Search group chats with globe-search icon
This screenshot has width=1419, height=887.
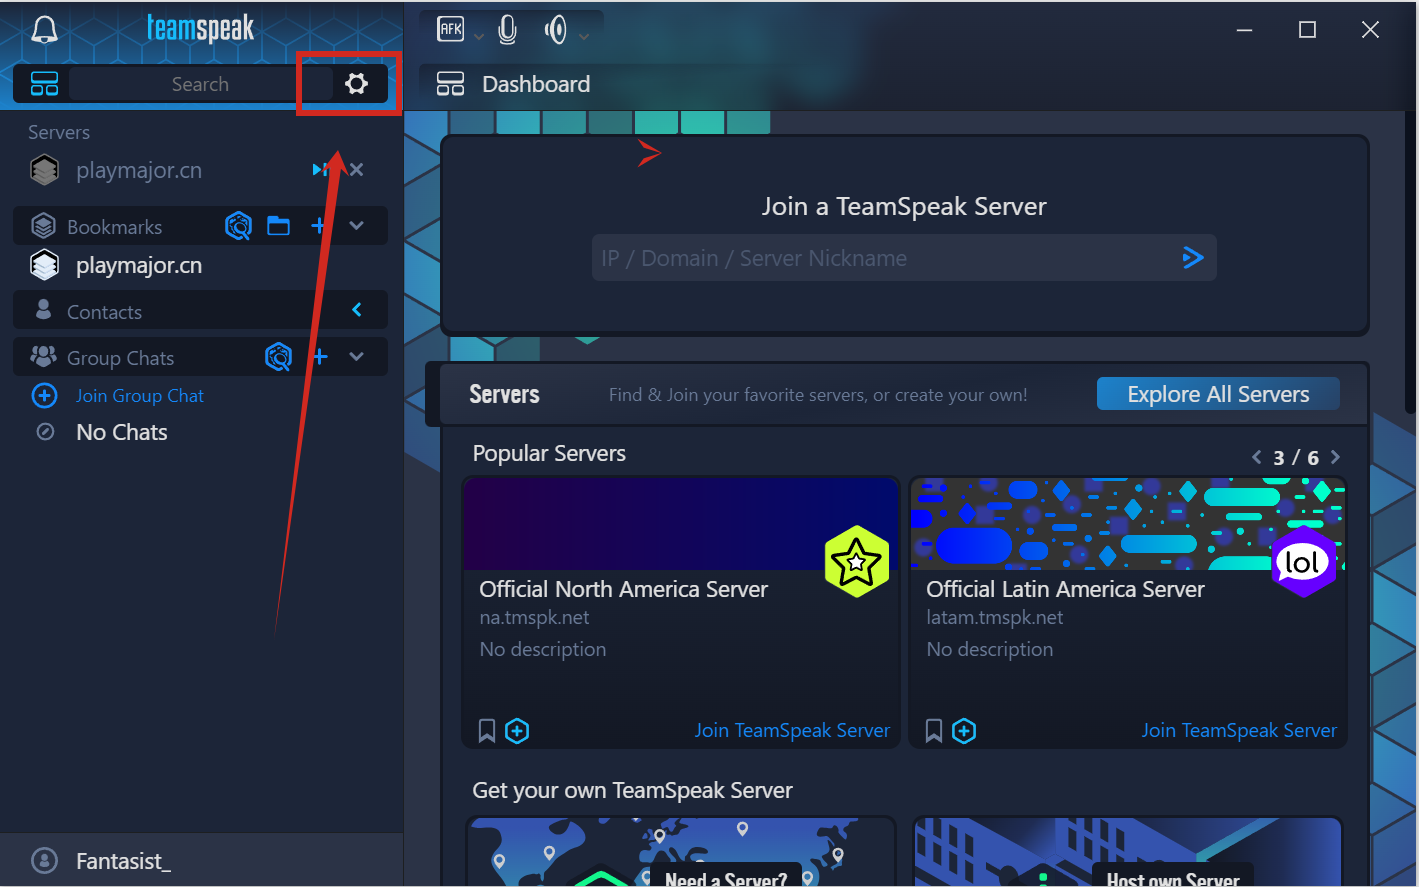[x=278, y=356]
